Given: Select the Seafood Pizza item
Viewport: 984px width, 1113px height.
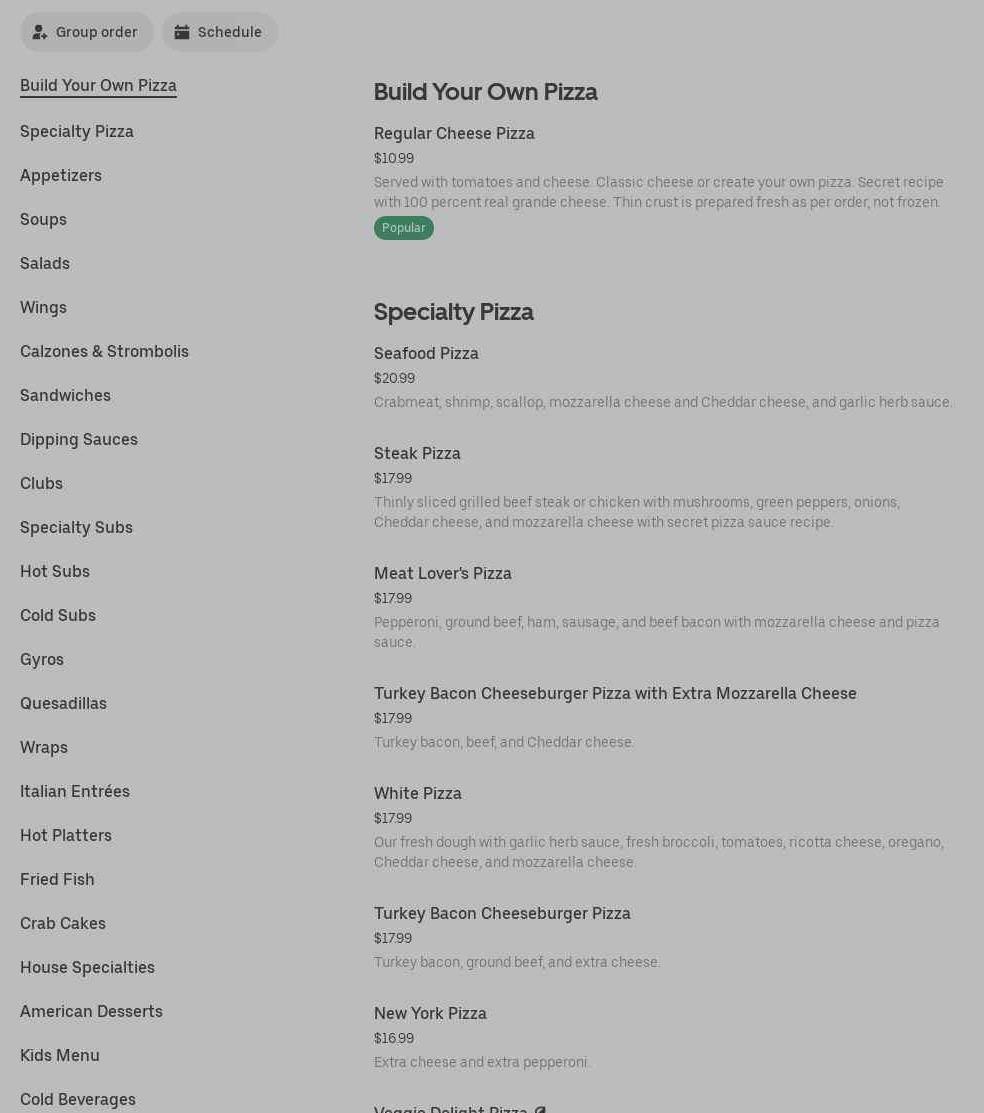Looking at the screenshot, I should pos(426,353).
